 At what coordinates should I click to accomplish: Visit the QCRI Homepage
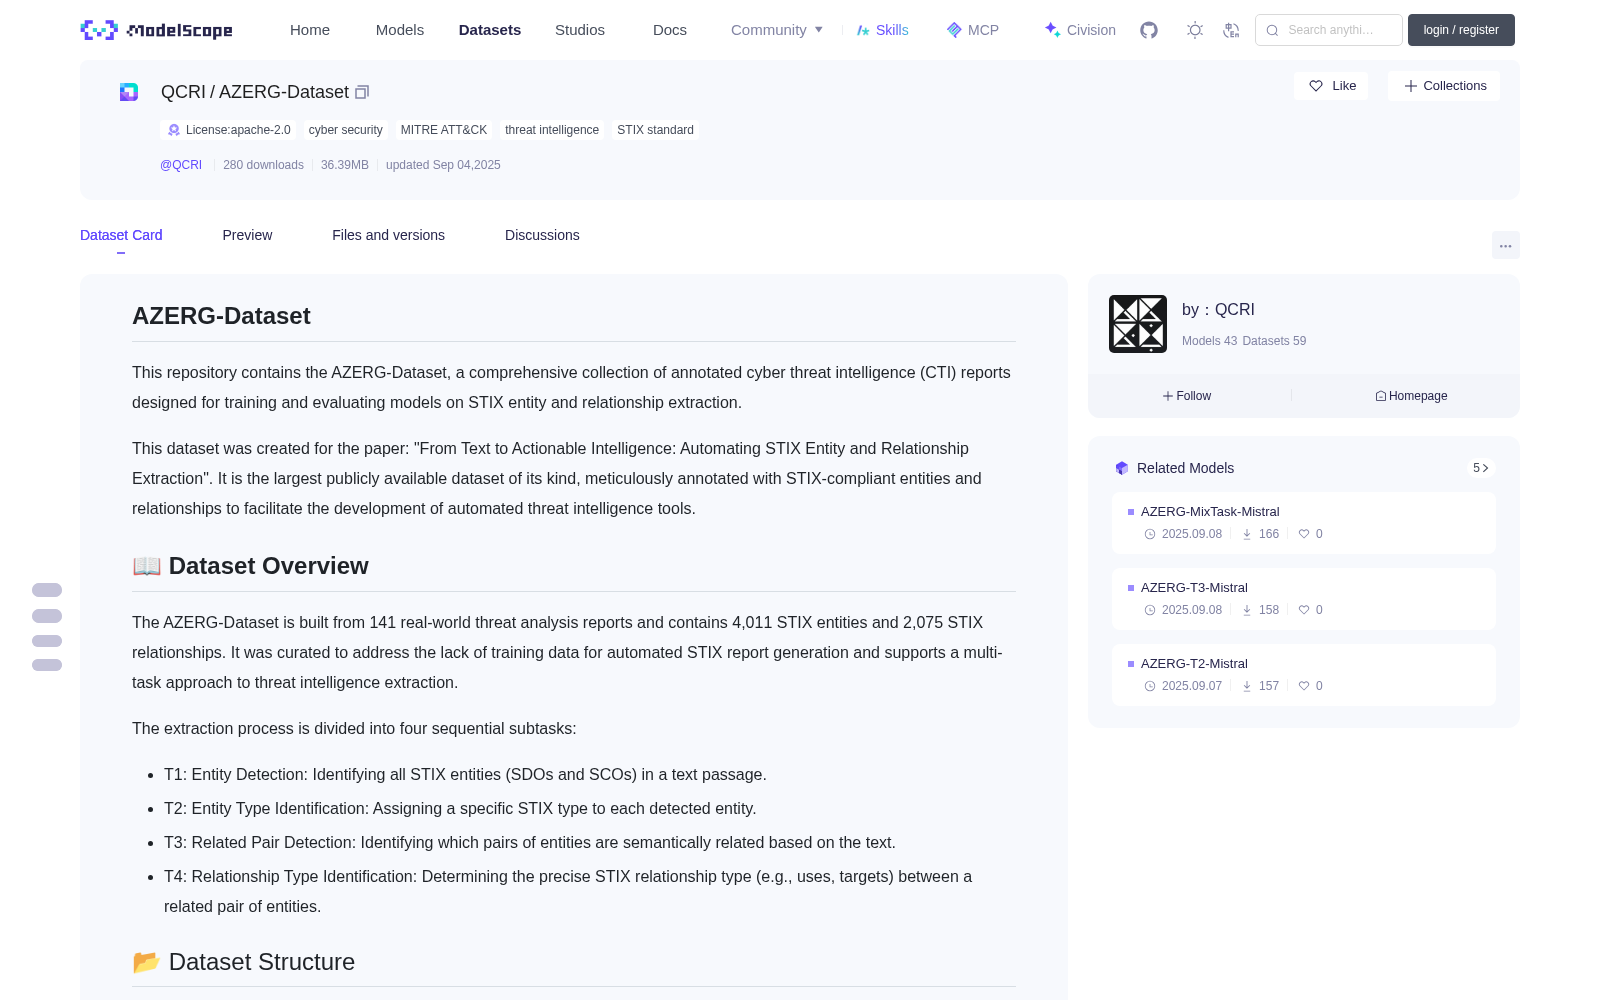click(1411, 396)
